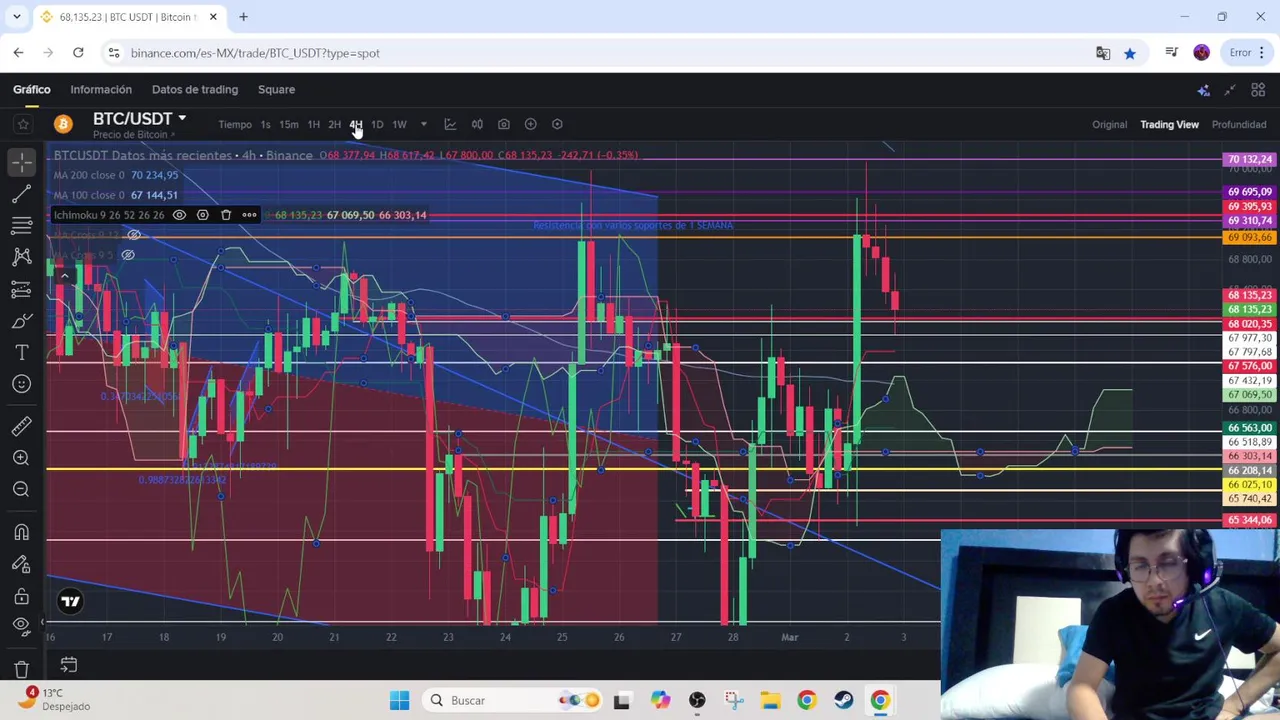Viewport: 1280px width, 720px height.
Task: Click the zoom out tool
Action: coord(22,489)
